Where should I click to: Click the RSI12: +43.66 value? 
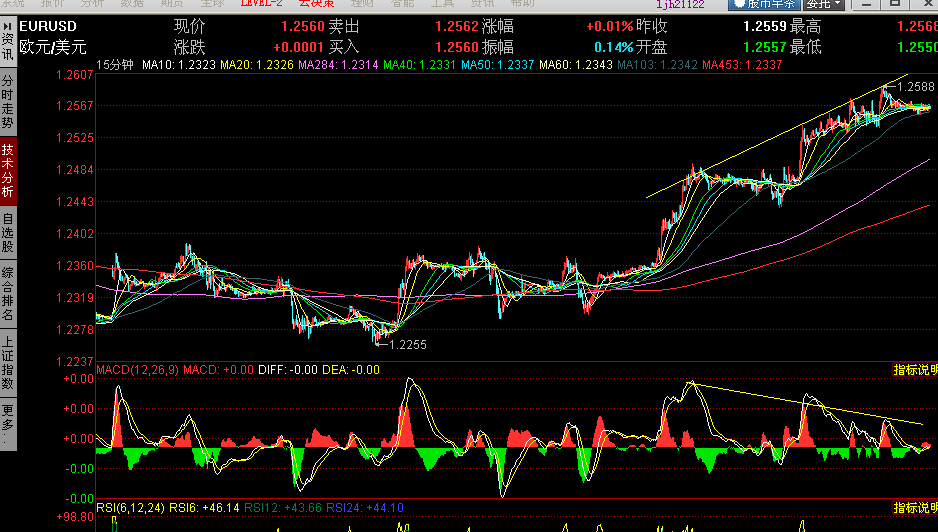click(x=282, y=507)
